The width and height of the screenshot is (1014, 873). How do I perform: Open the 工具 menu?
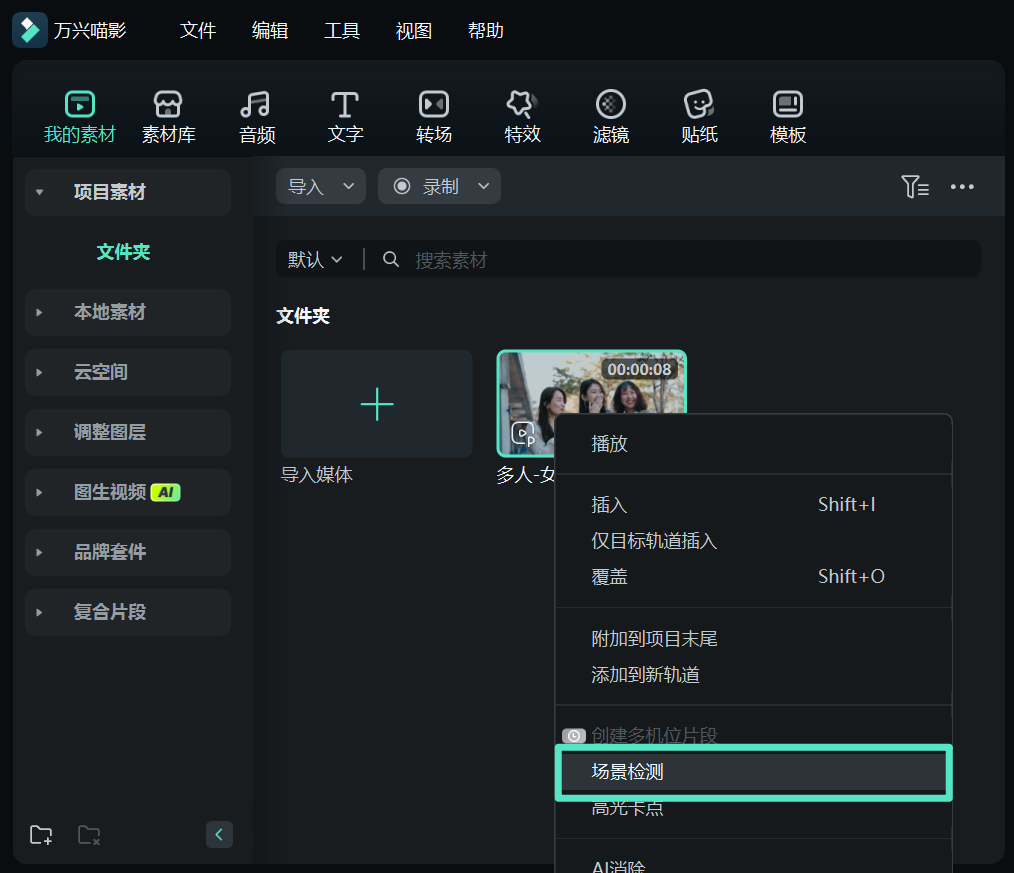(x=342, y=30)
